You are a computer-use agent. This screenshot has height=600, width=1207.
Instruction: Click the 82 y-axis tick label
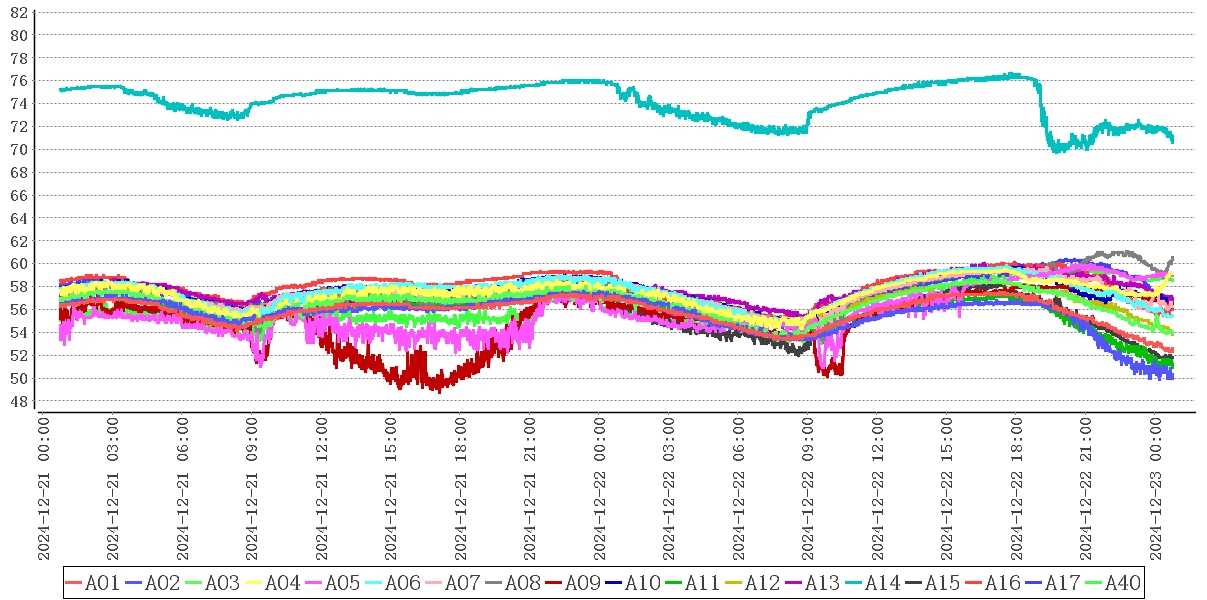pos(18,12)
